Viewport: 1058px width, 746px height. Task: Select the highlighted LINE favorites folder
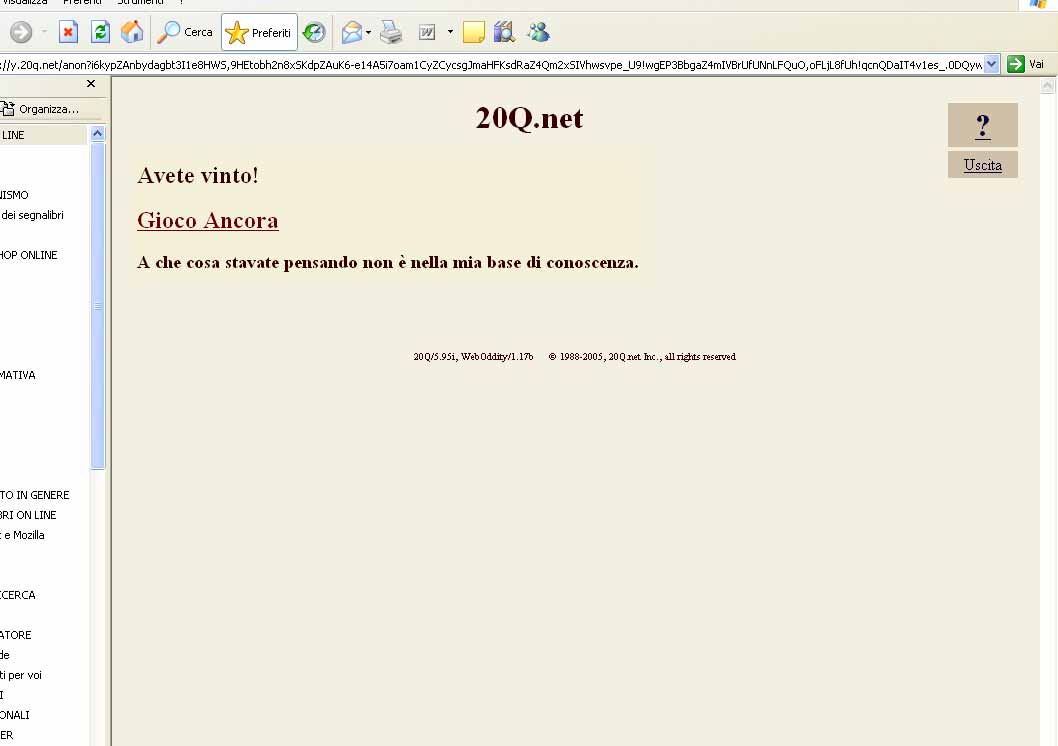tap(43, 135)
